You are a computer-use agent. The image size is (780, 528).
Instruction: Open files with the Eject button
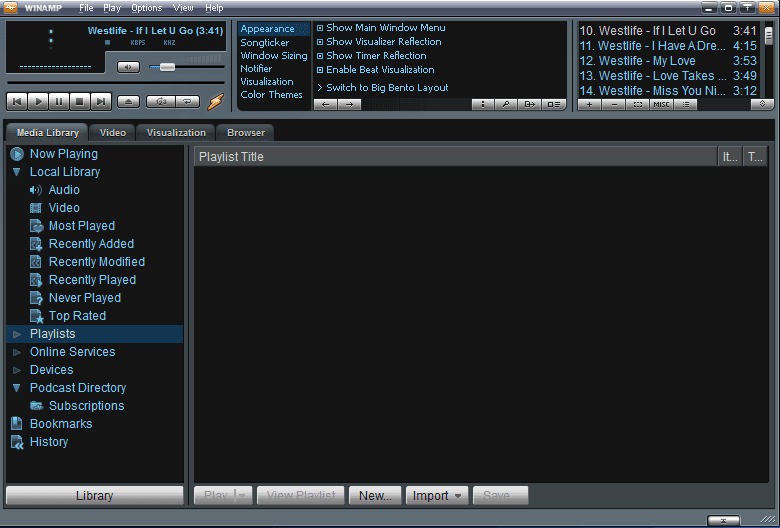128,102
